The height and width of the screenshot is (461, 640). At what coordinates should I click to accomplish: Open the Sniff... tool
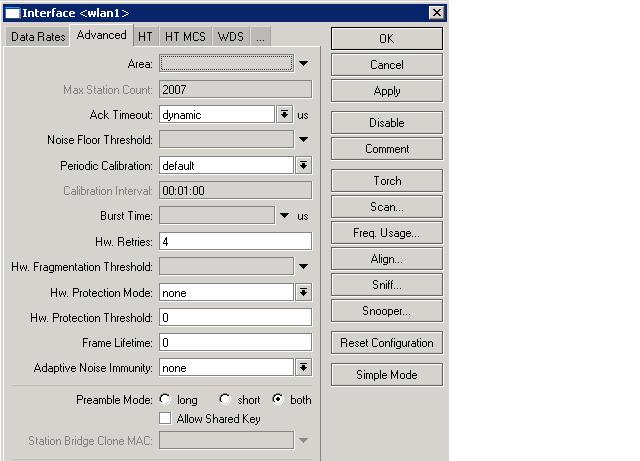click(387, 285)
